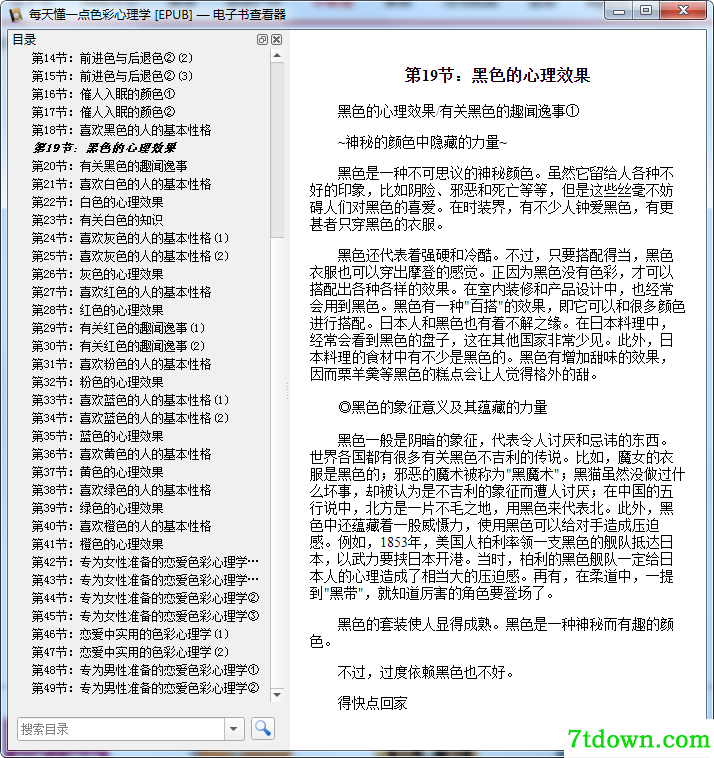Click the chapter heading 第19节：黑色的心理效果
Screen dimensions: 714x758
pos(497,75)
